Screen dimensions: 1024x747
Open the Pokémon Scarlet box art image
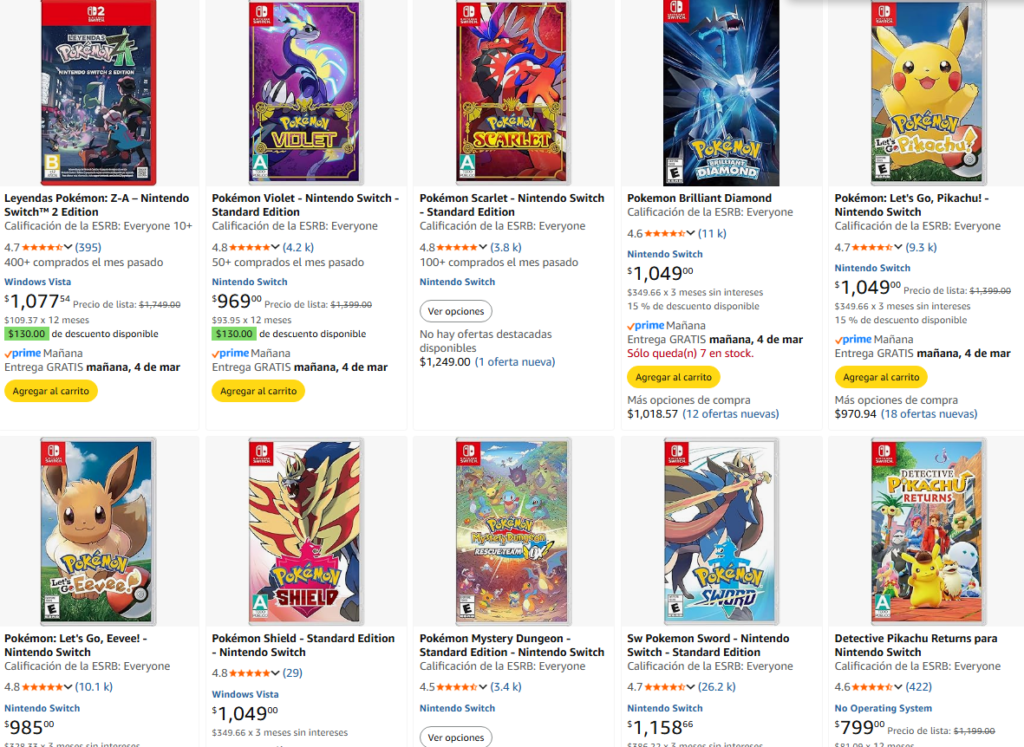[511, 93]
